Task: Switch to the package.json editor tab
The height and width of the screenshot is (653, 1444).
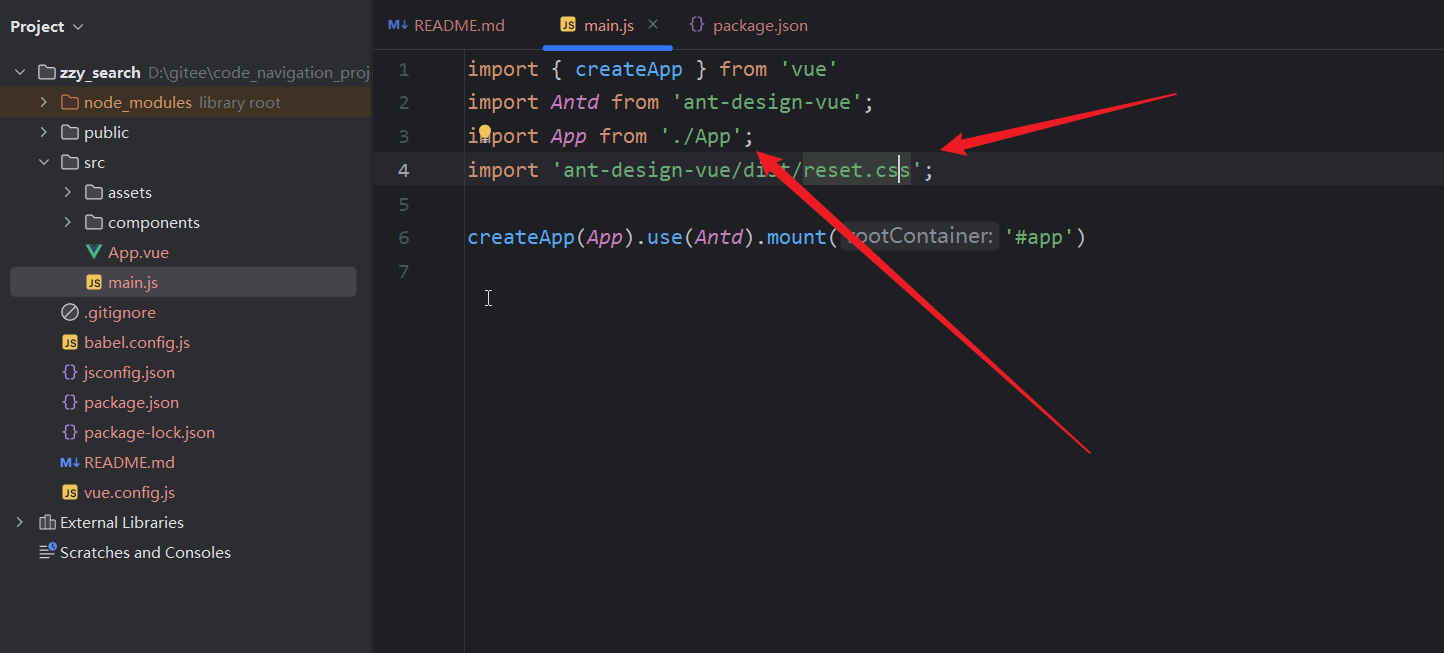Action: [748, 25]
